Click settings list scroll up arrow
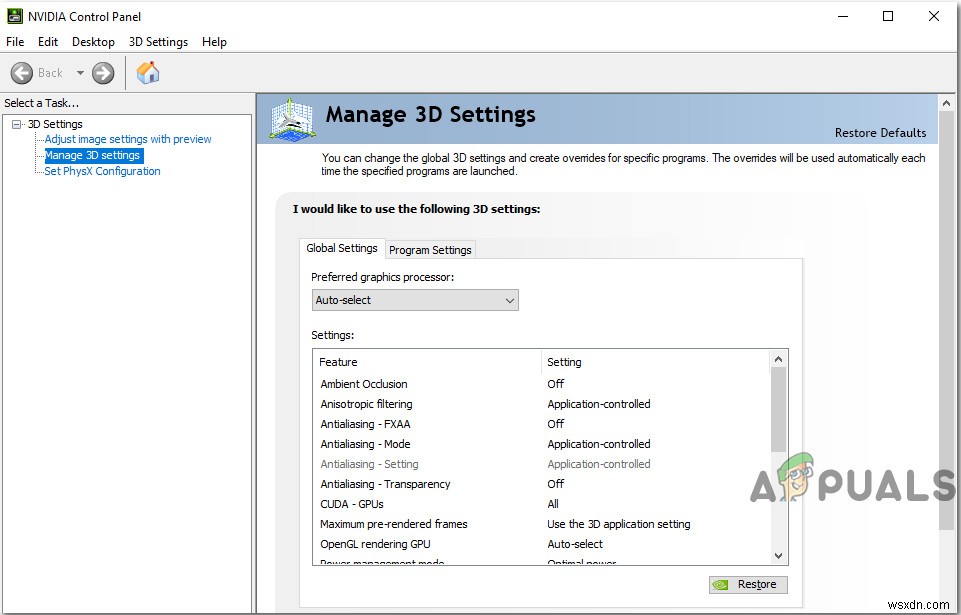This screenshot has height=615, width=961. [778, 359]
